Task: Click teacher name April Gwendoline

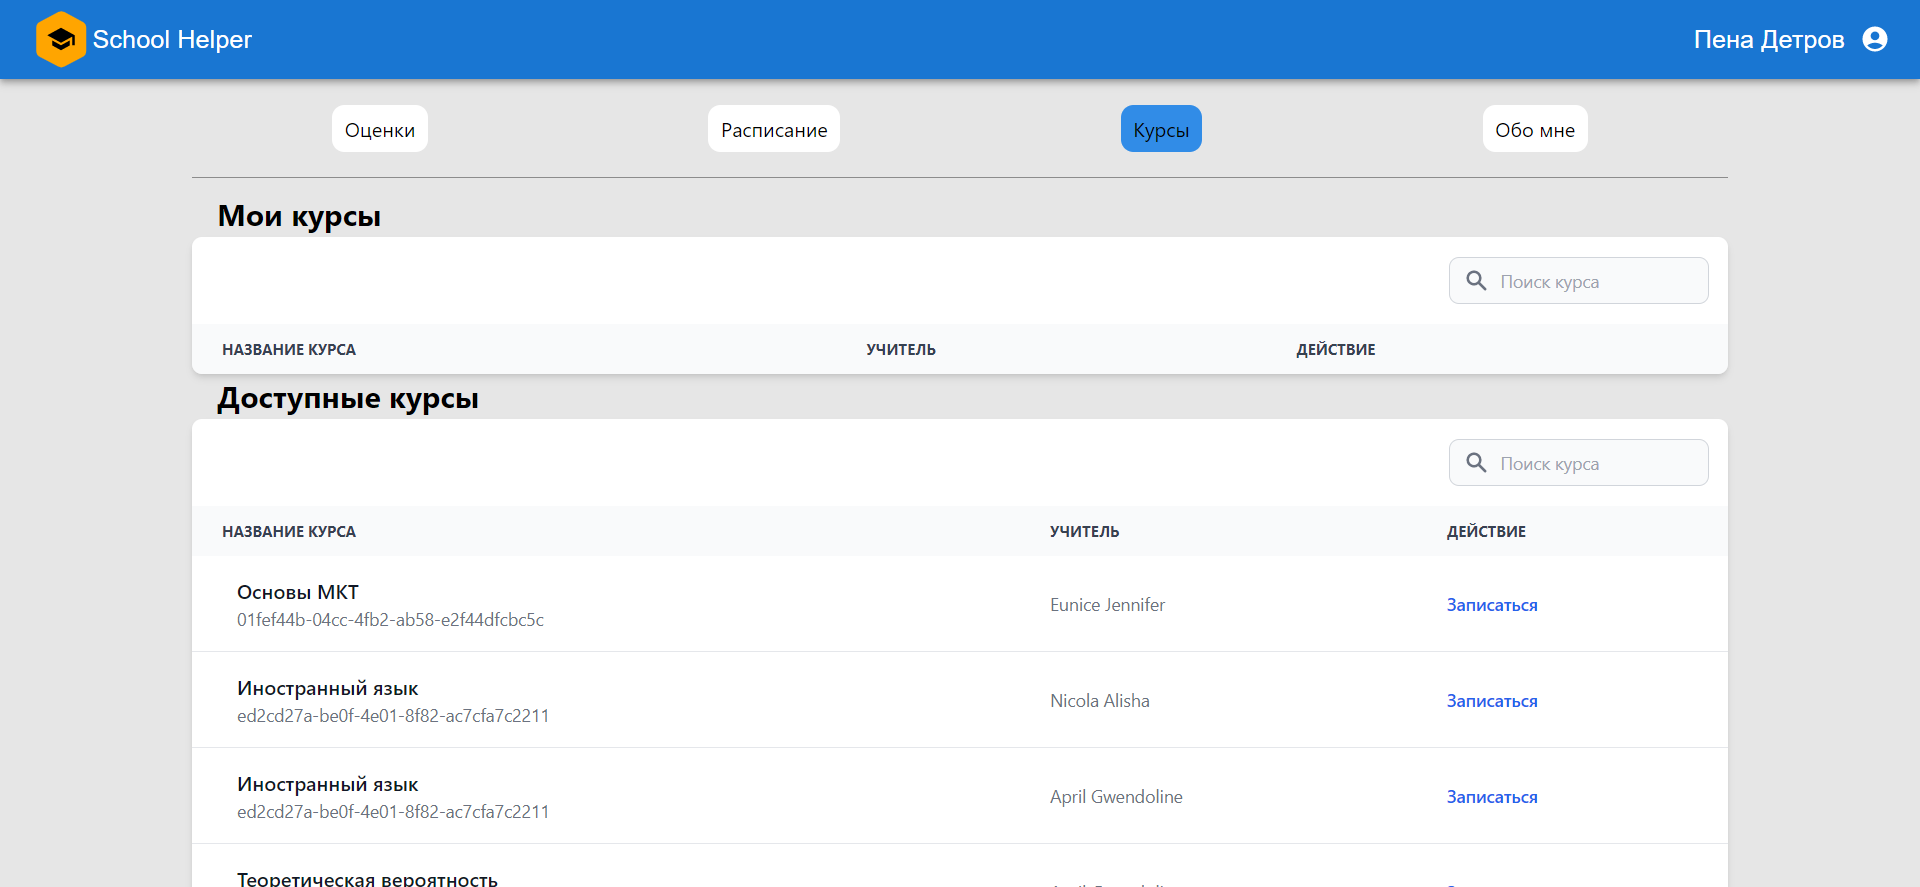Action: (x=1116, y=797)
